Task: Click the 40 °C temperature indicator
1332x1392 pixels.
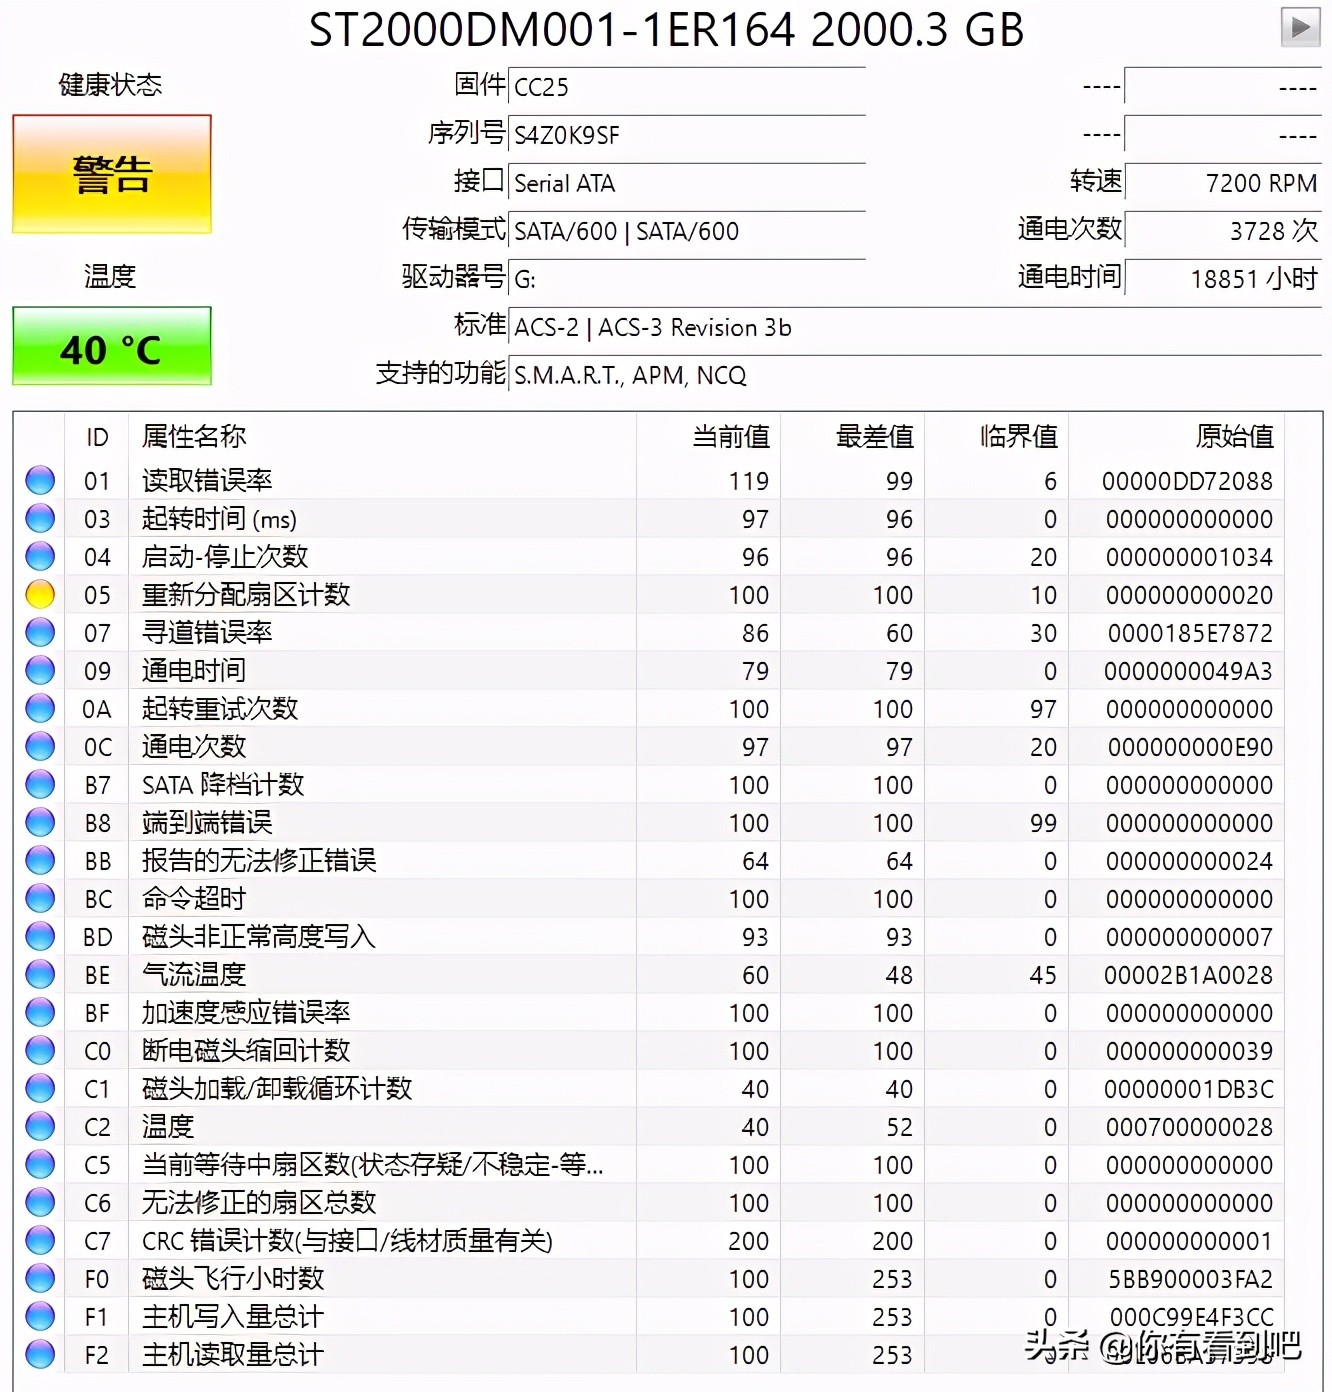Action: (x=111, y=348)
